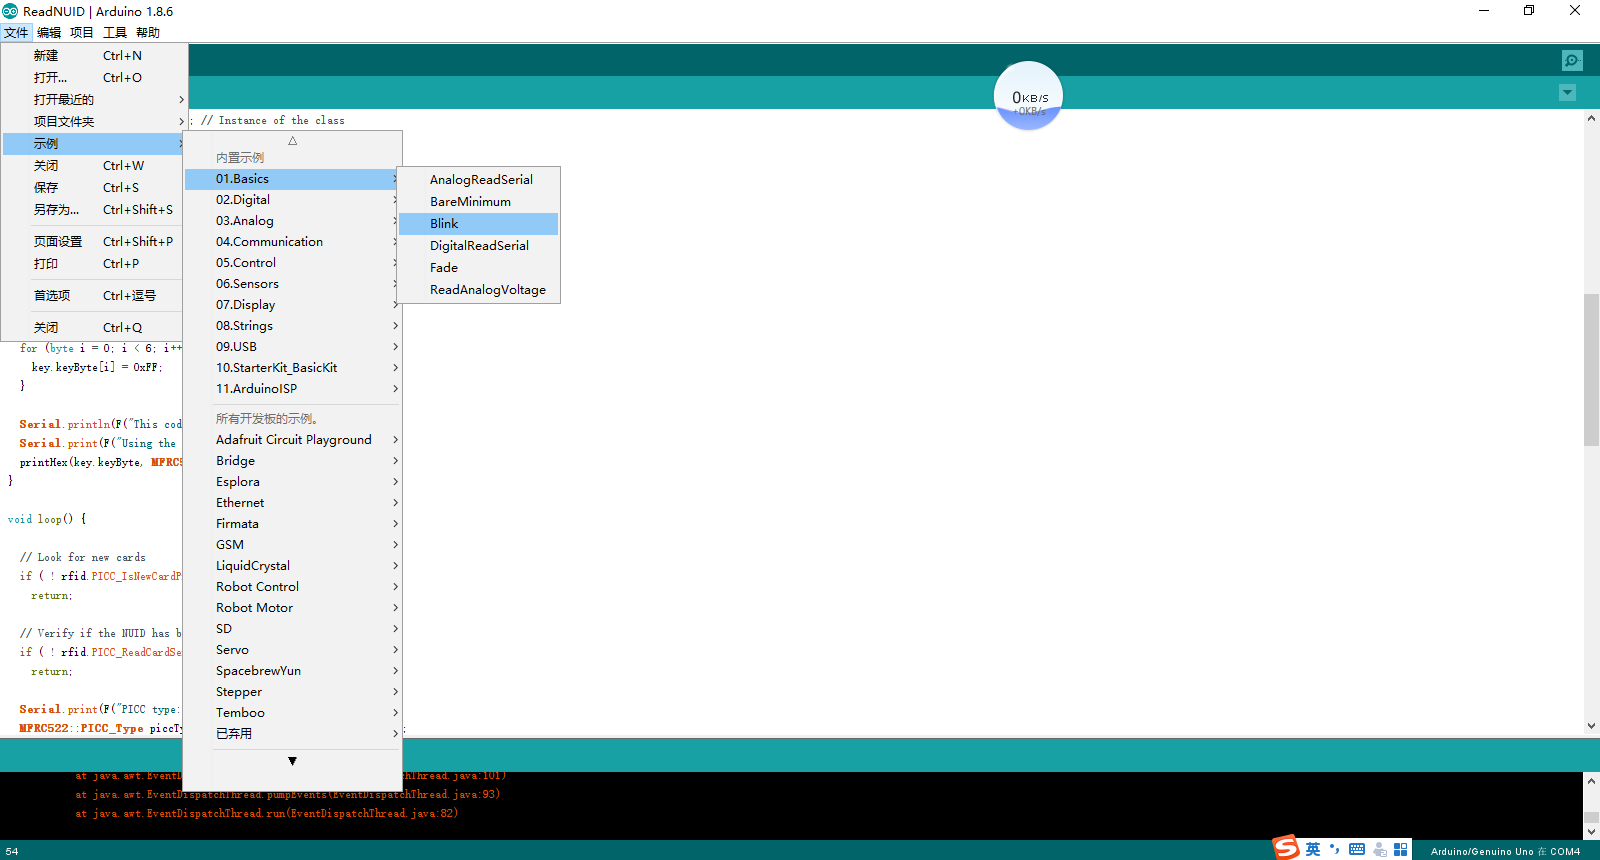Expand the SD library examples
This screenshot has height=860, width=1600.
pyautogui.click(x=293, y=629)
